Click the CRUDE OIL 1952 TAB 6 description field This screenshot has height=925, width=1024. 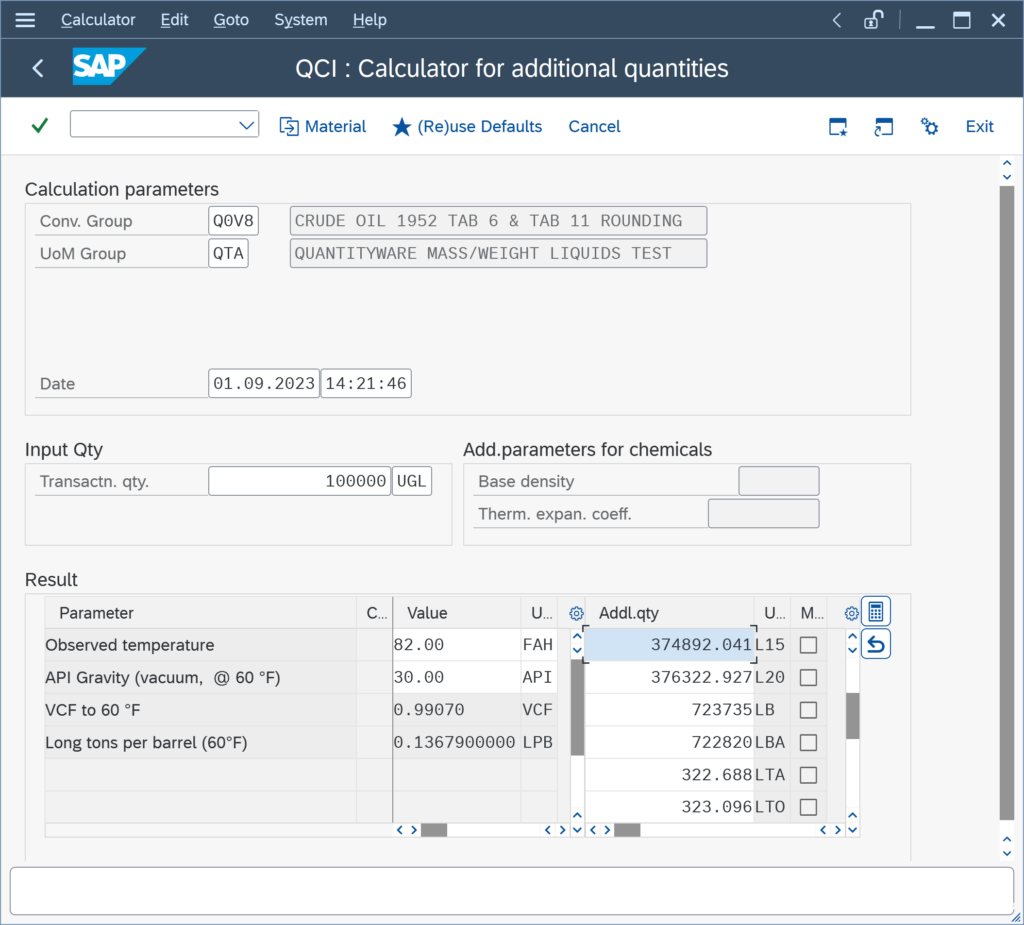coord(498,221)
